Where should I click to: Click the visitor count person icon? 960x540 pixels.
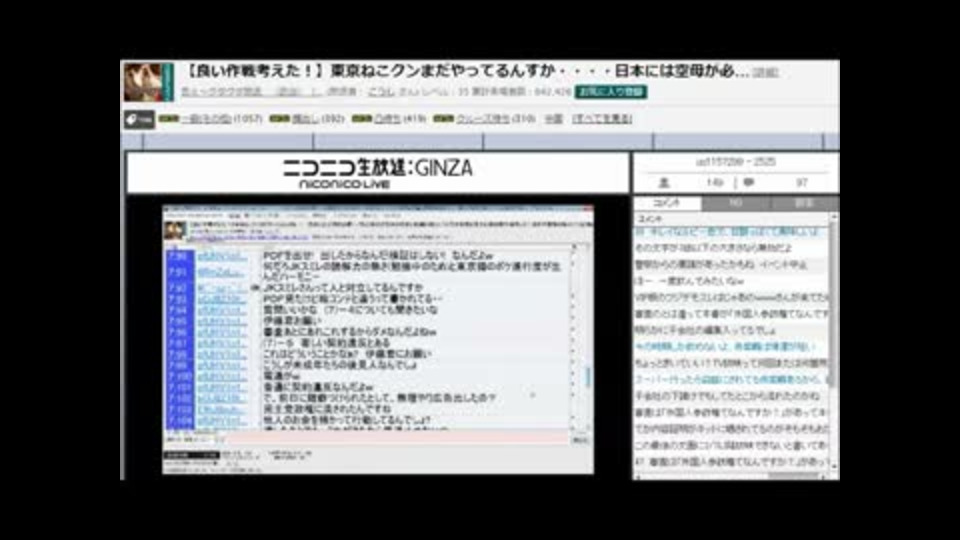664,182
